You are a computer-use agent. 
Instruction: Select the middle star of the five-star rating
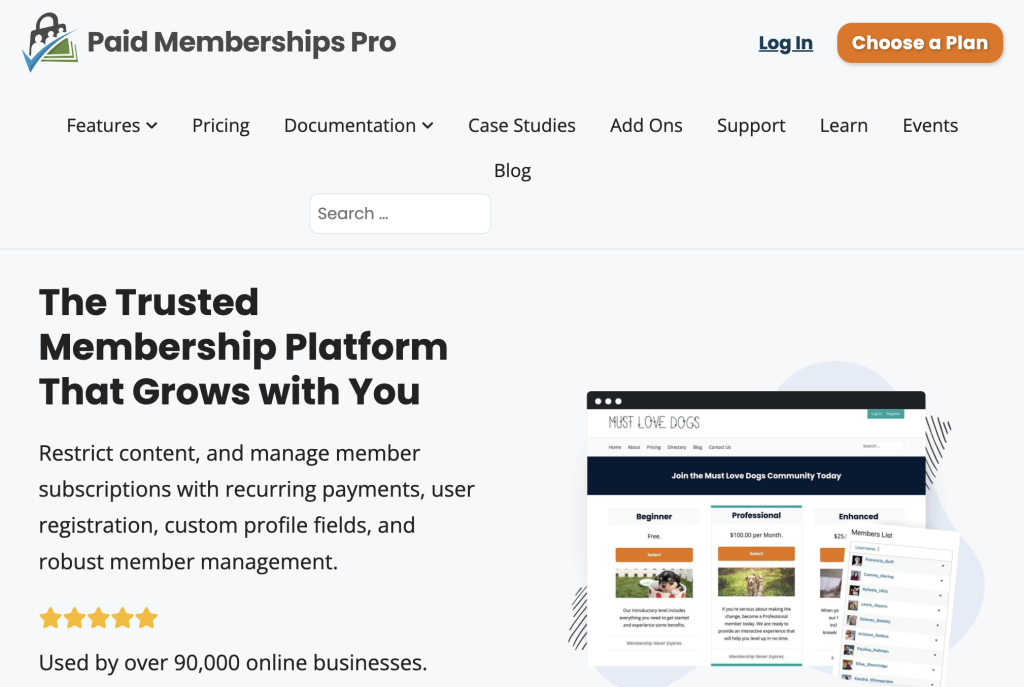click(x=98, y=618)
